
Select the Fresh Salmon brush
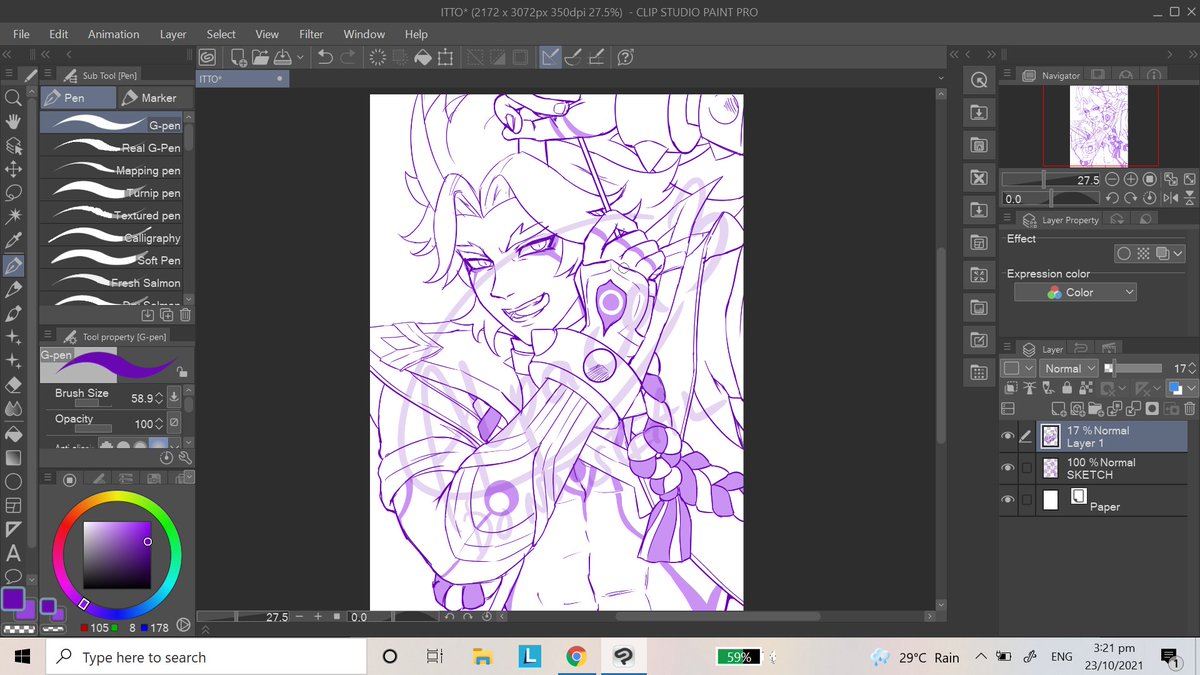click(112, 283)
